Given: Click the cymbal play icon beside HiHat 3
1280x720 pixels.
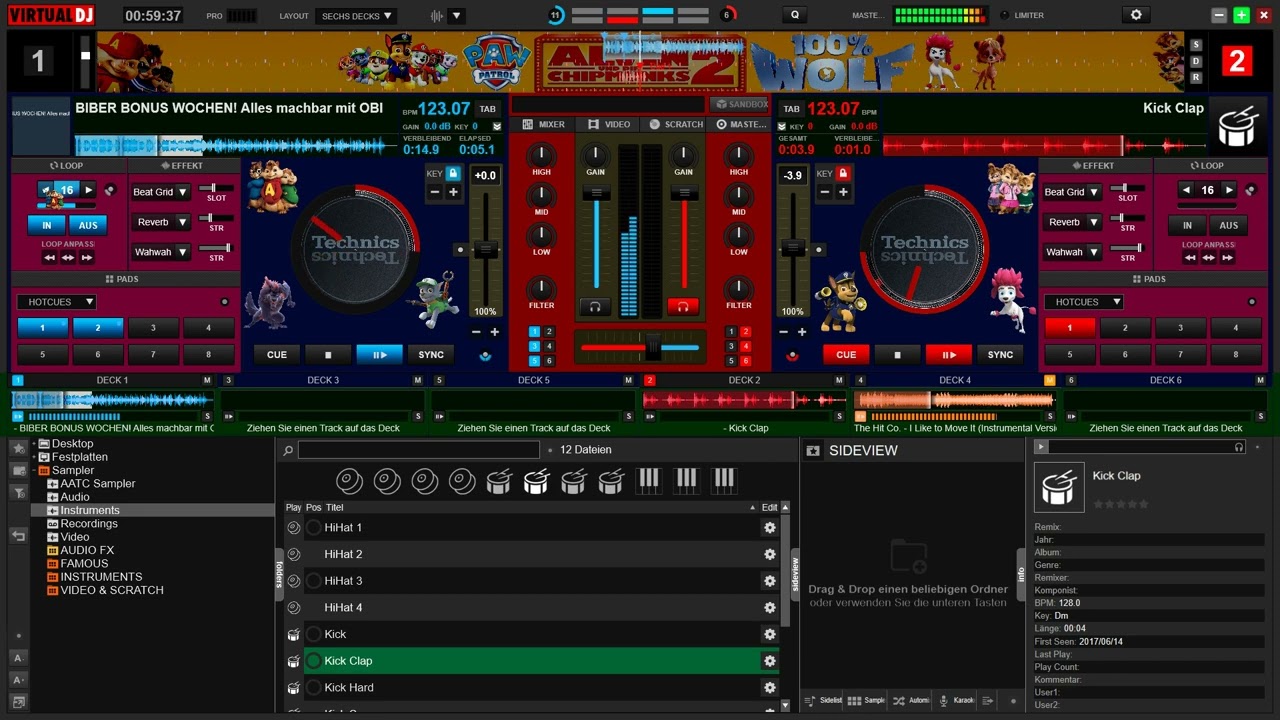Looking at the screenshot, I should coord(294,581).
